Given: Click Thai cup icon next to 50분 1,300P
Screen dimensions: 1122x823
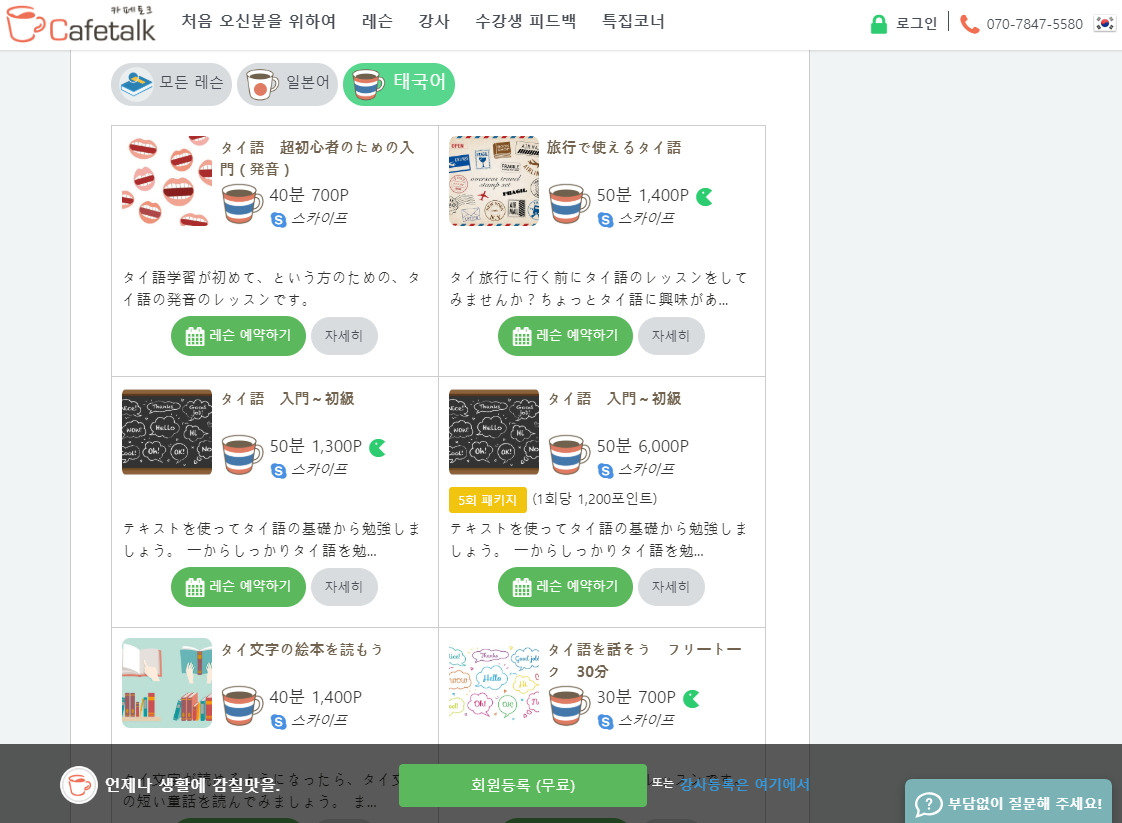Looking at the screenshot, I should 242,455.
